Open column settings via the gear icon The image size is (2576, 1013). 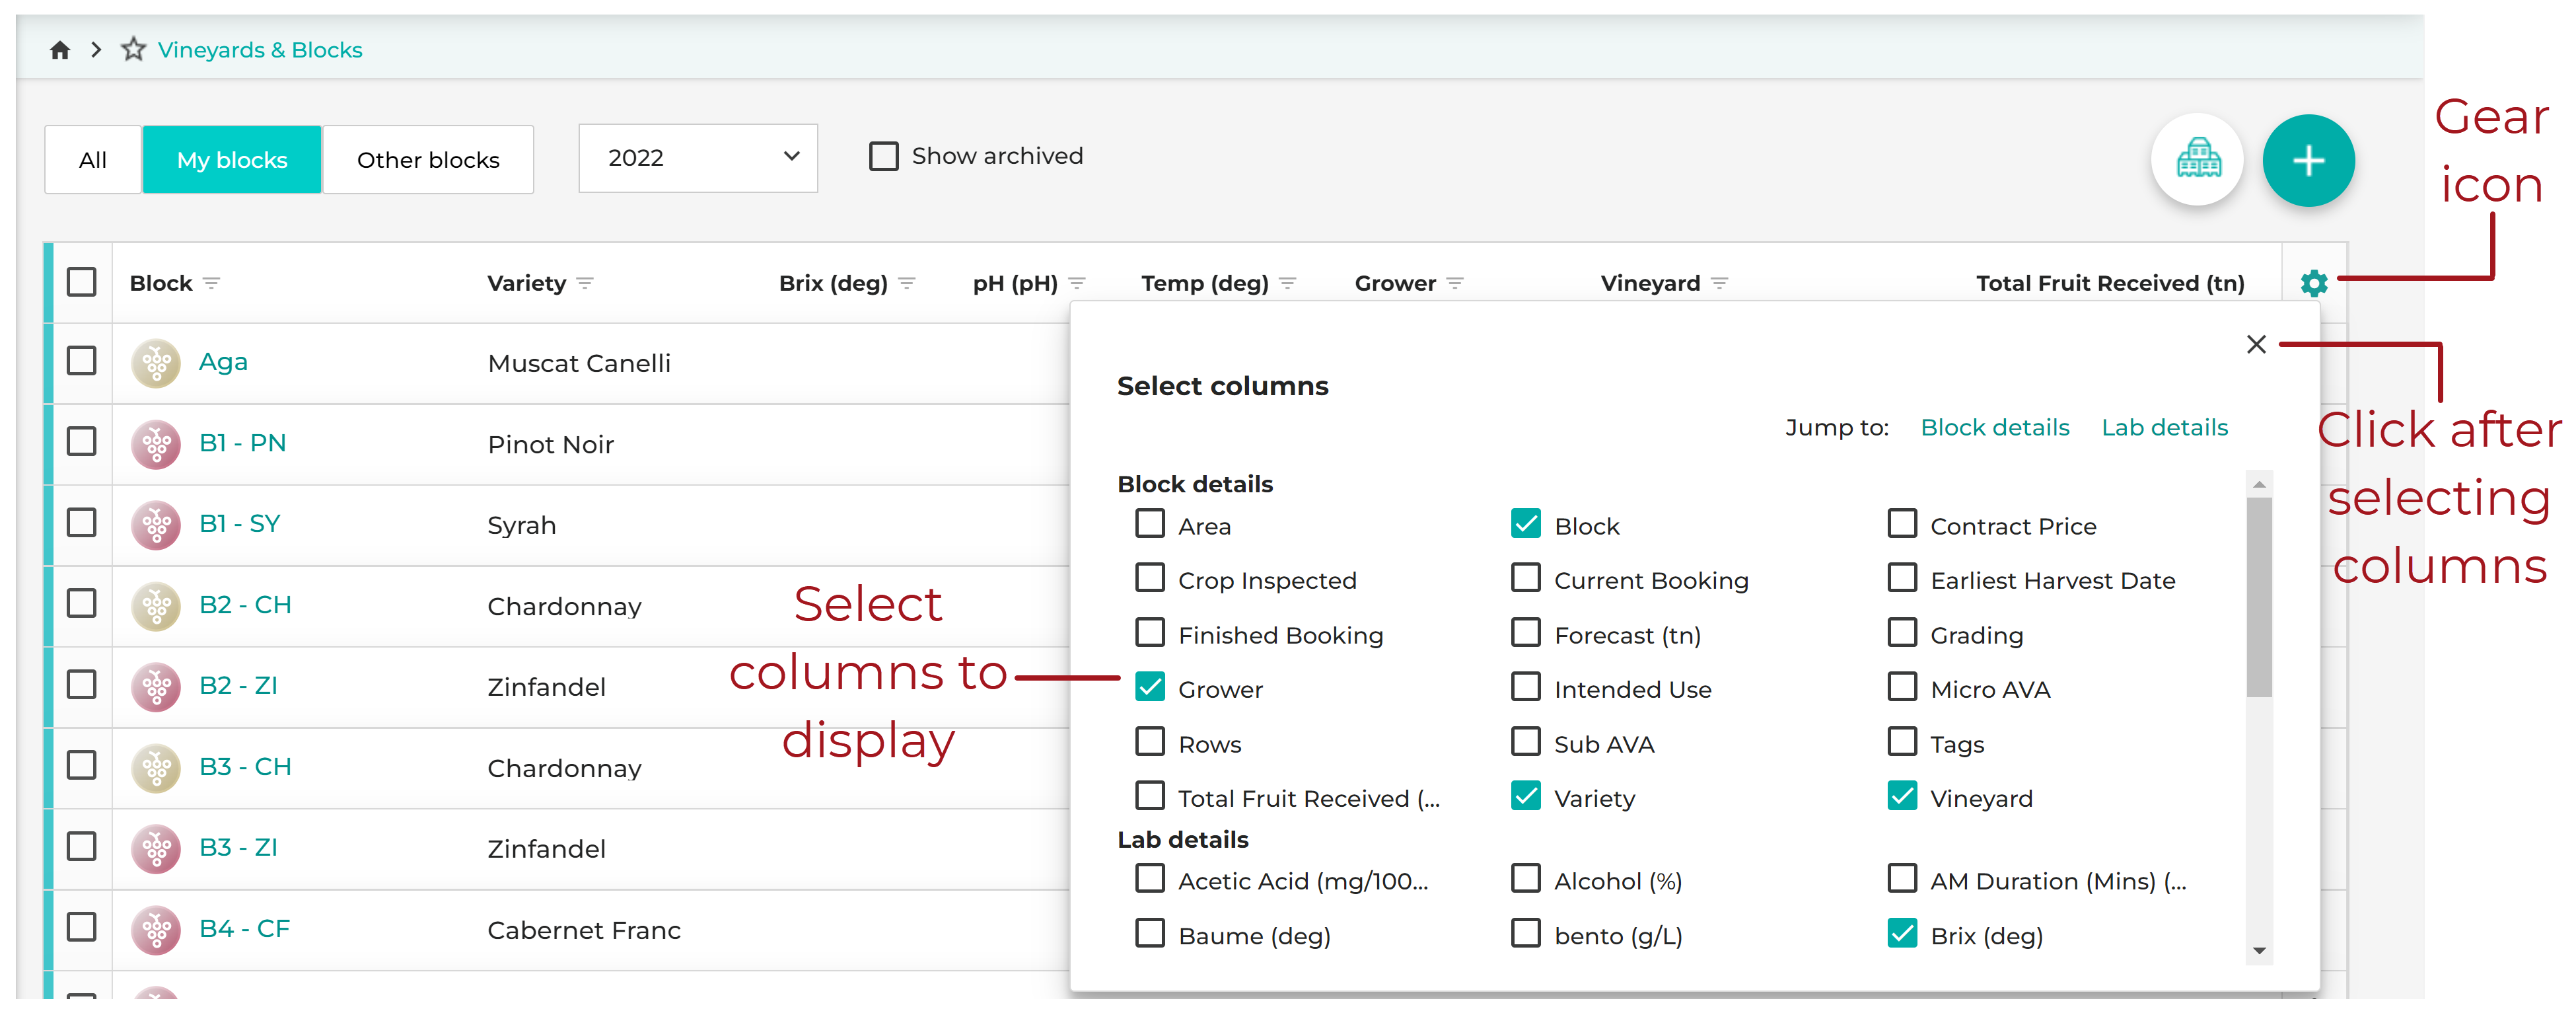2314,283
